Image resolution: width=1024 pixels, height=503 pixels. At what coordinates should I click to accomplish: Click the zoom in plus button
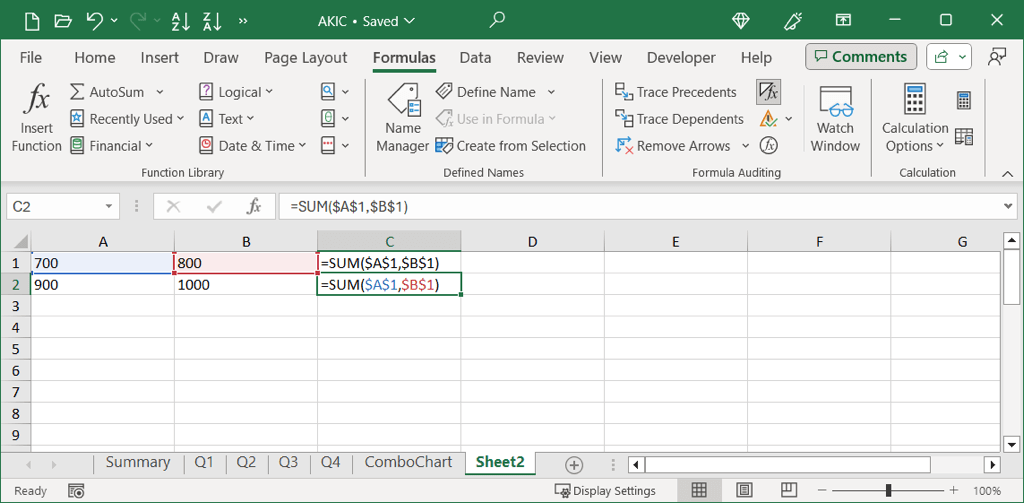953,491
